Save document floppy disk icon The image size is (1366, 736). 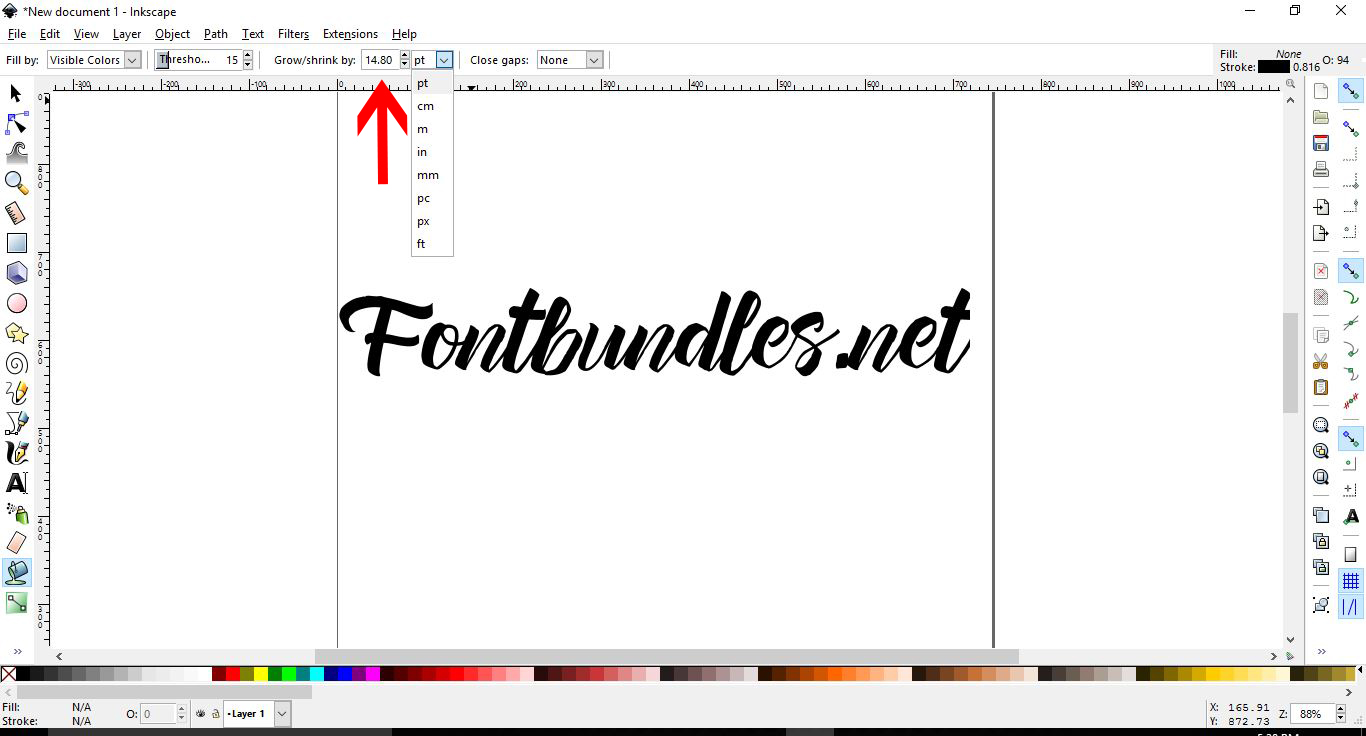pyautogui.click(x=1321, y=143)
